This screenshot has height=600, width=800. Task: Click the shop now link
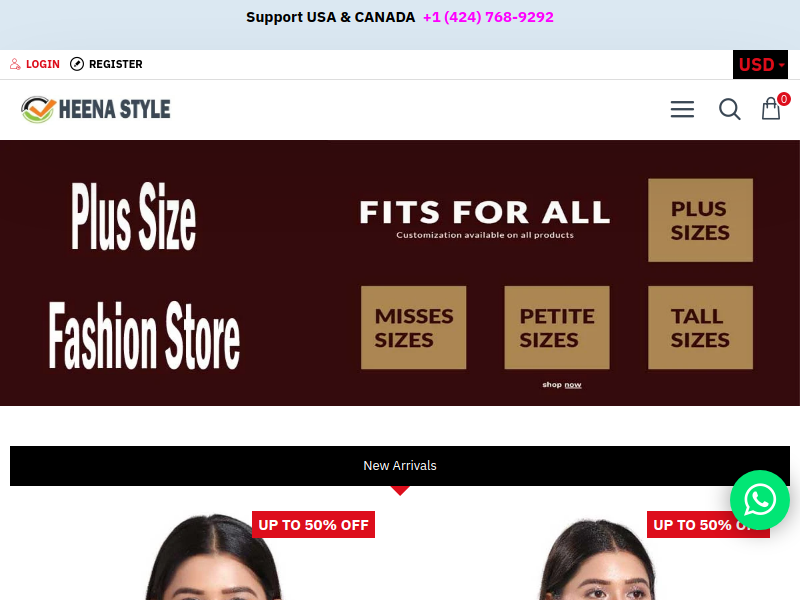click(x=562, y=385)
